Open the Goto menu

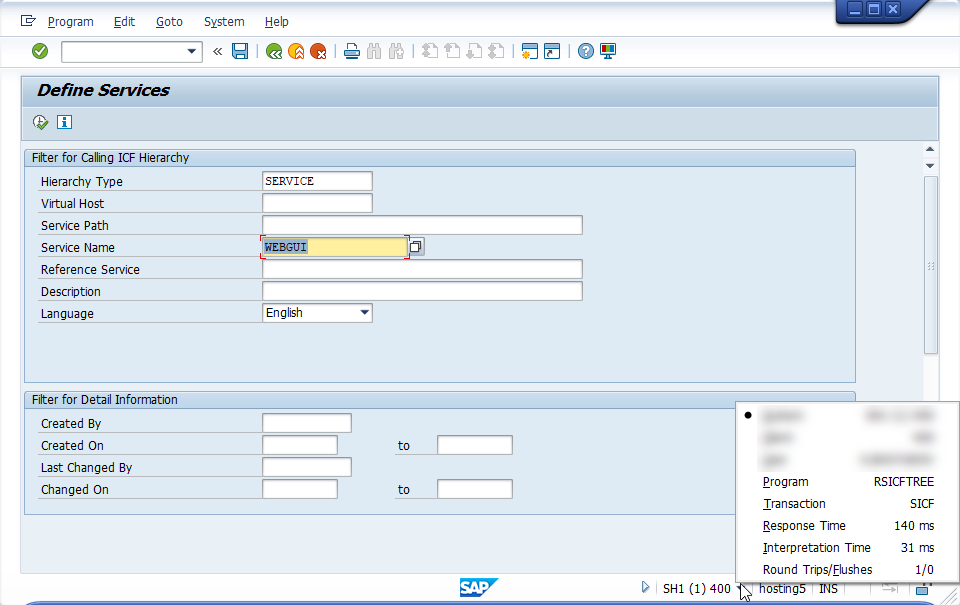point(169,21)
